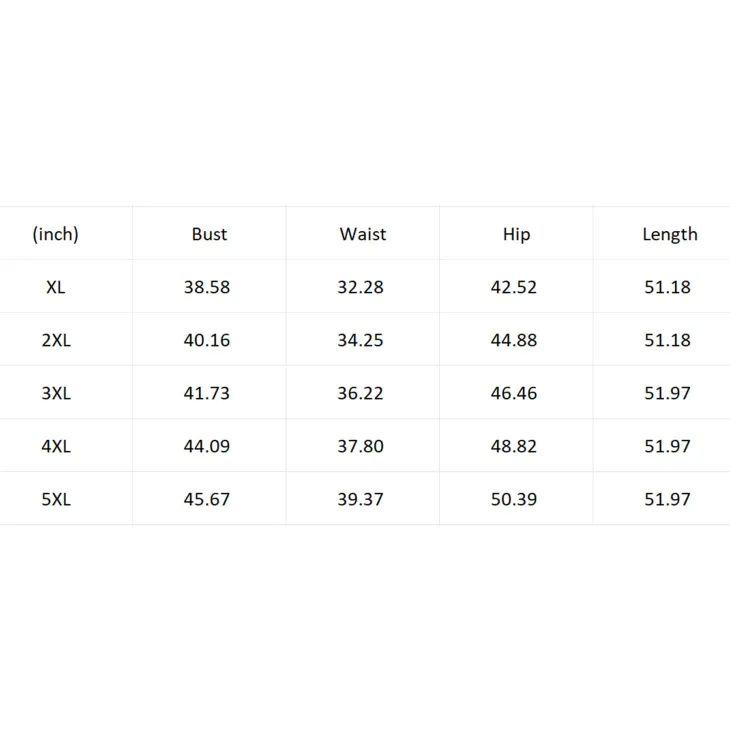
Task: Select the 2XL size row label
Action: pos(56,340)
